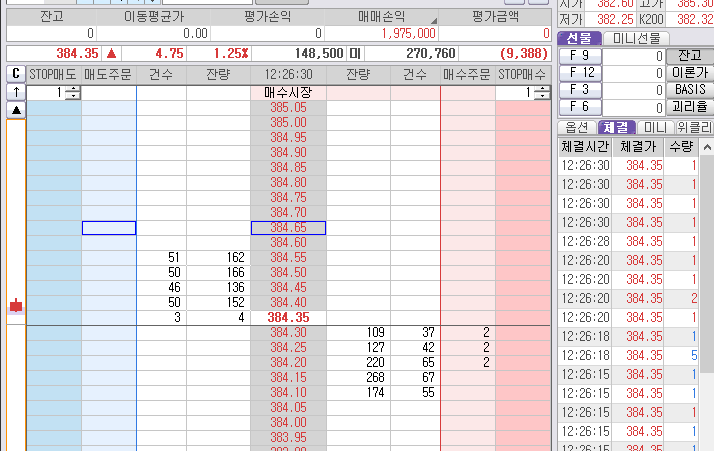Click the ask volume 162 cell
The image size is (714, 451).
[x=218, y=258]
